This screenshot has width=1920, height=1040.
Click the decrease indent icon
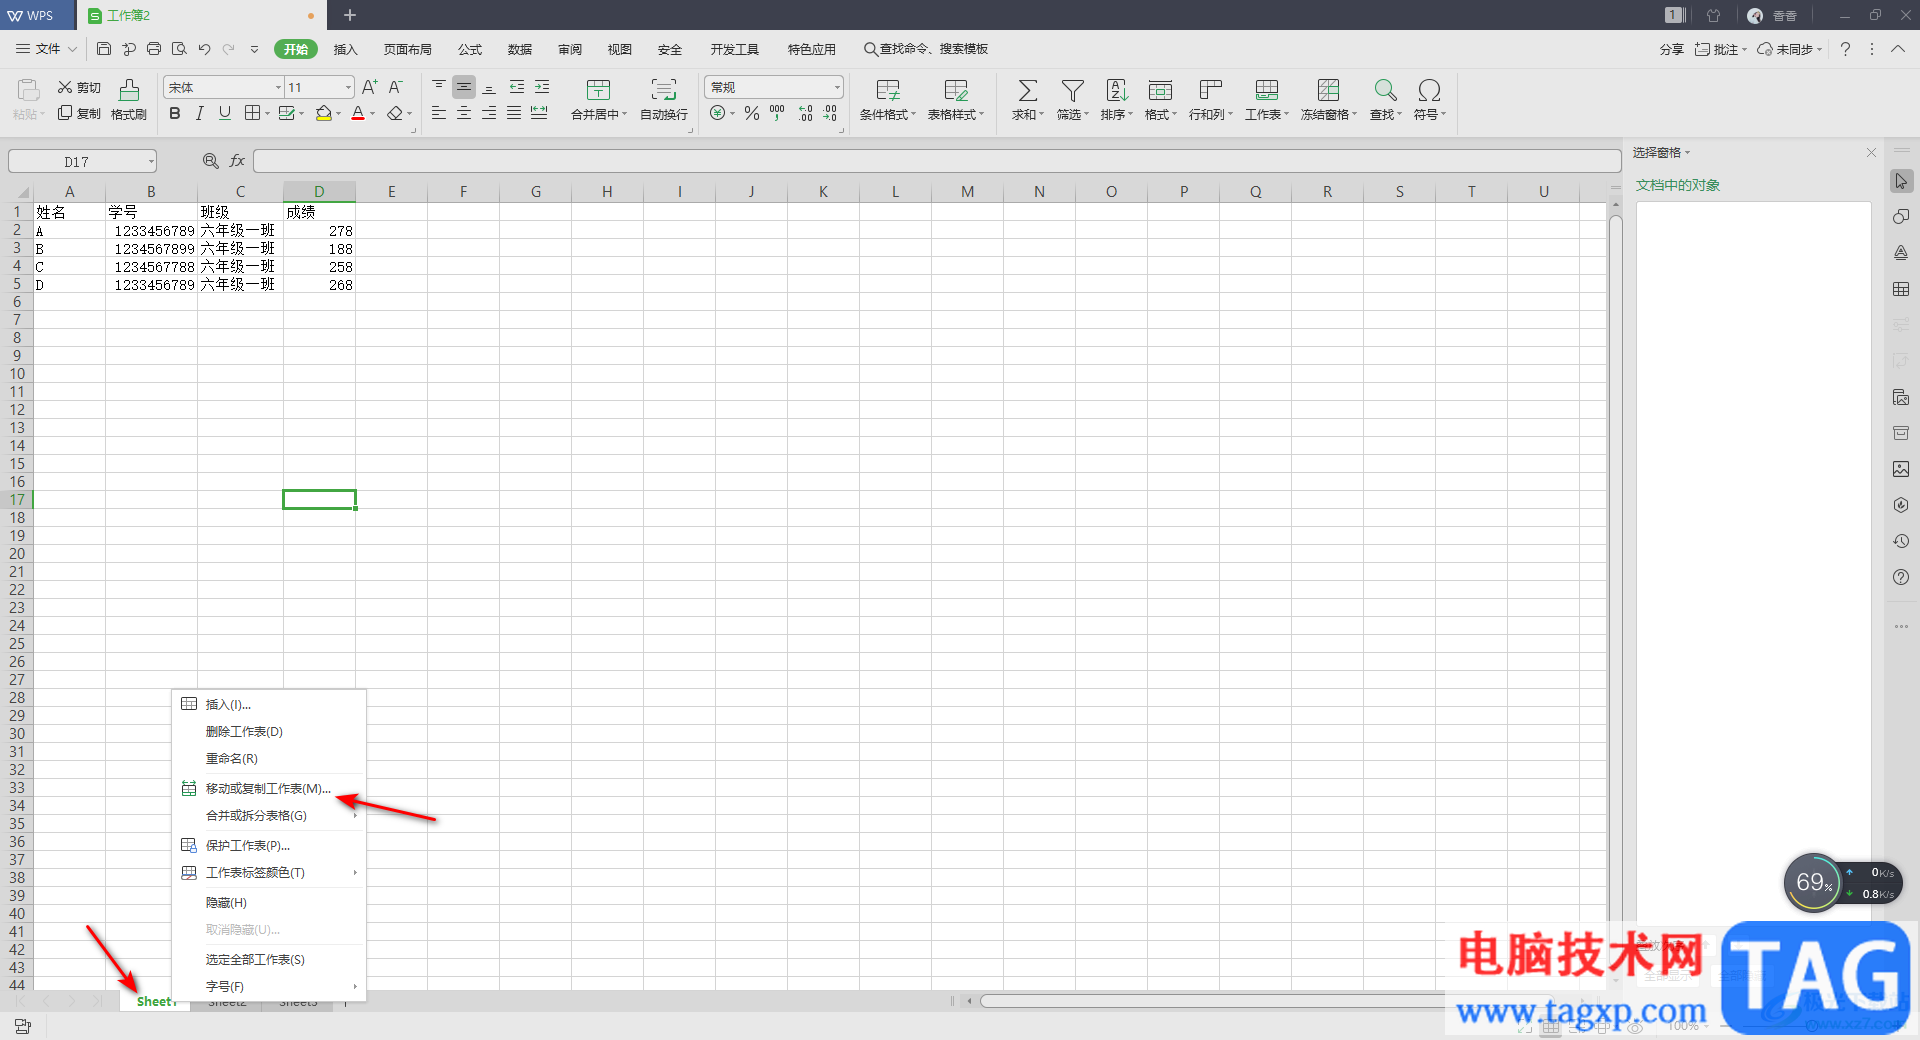(x=517, y=88)
